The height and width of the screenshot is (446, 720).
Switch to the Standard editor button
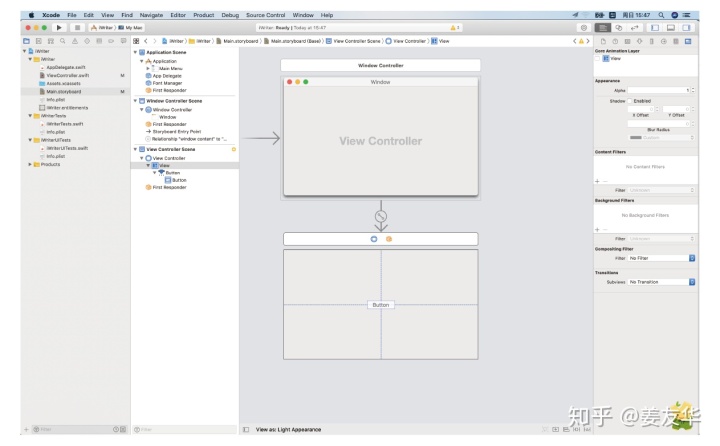coord(603,28)
